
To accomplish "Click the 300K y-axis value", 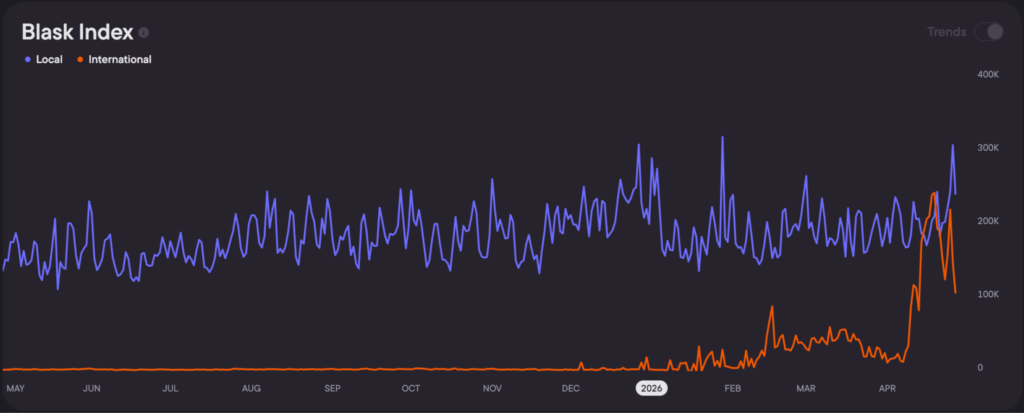I will coord(989,148).
